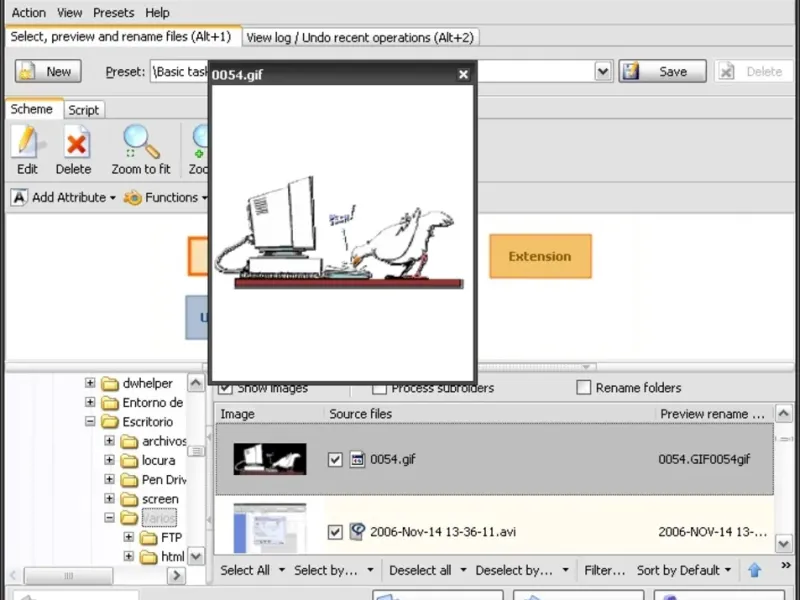The height and width of the screenshot is (600, 800).
Task: Switch to View log / Undo tab
Action: pos(360,37)
